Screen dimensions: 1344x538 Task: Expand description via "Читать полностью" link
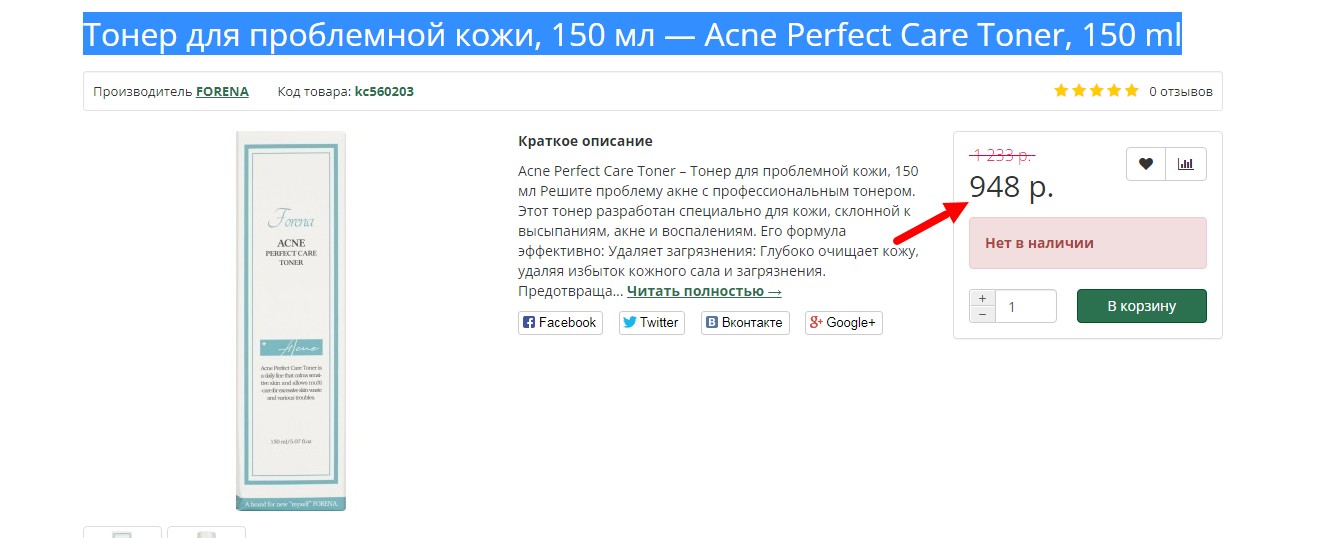click(704, 291)
